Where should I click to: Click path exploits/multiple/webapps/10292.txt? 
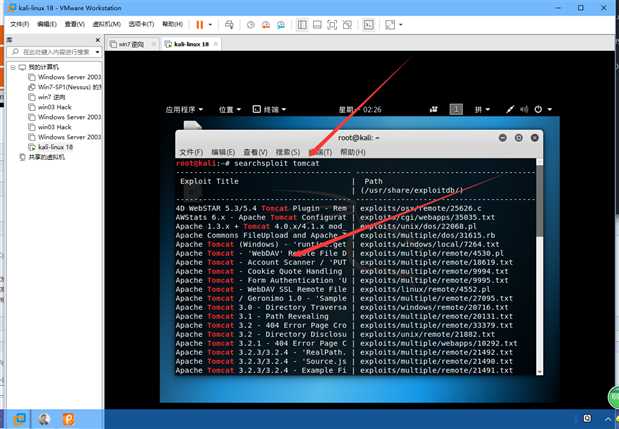point(439,343)
